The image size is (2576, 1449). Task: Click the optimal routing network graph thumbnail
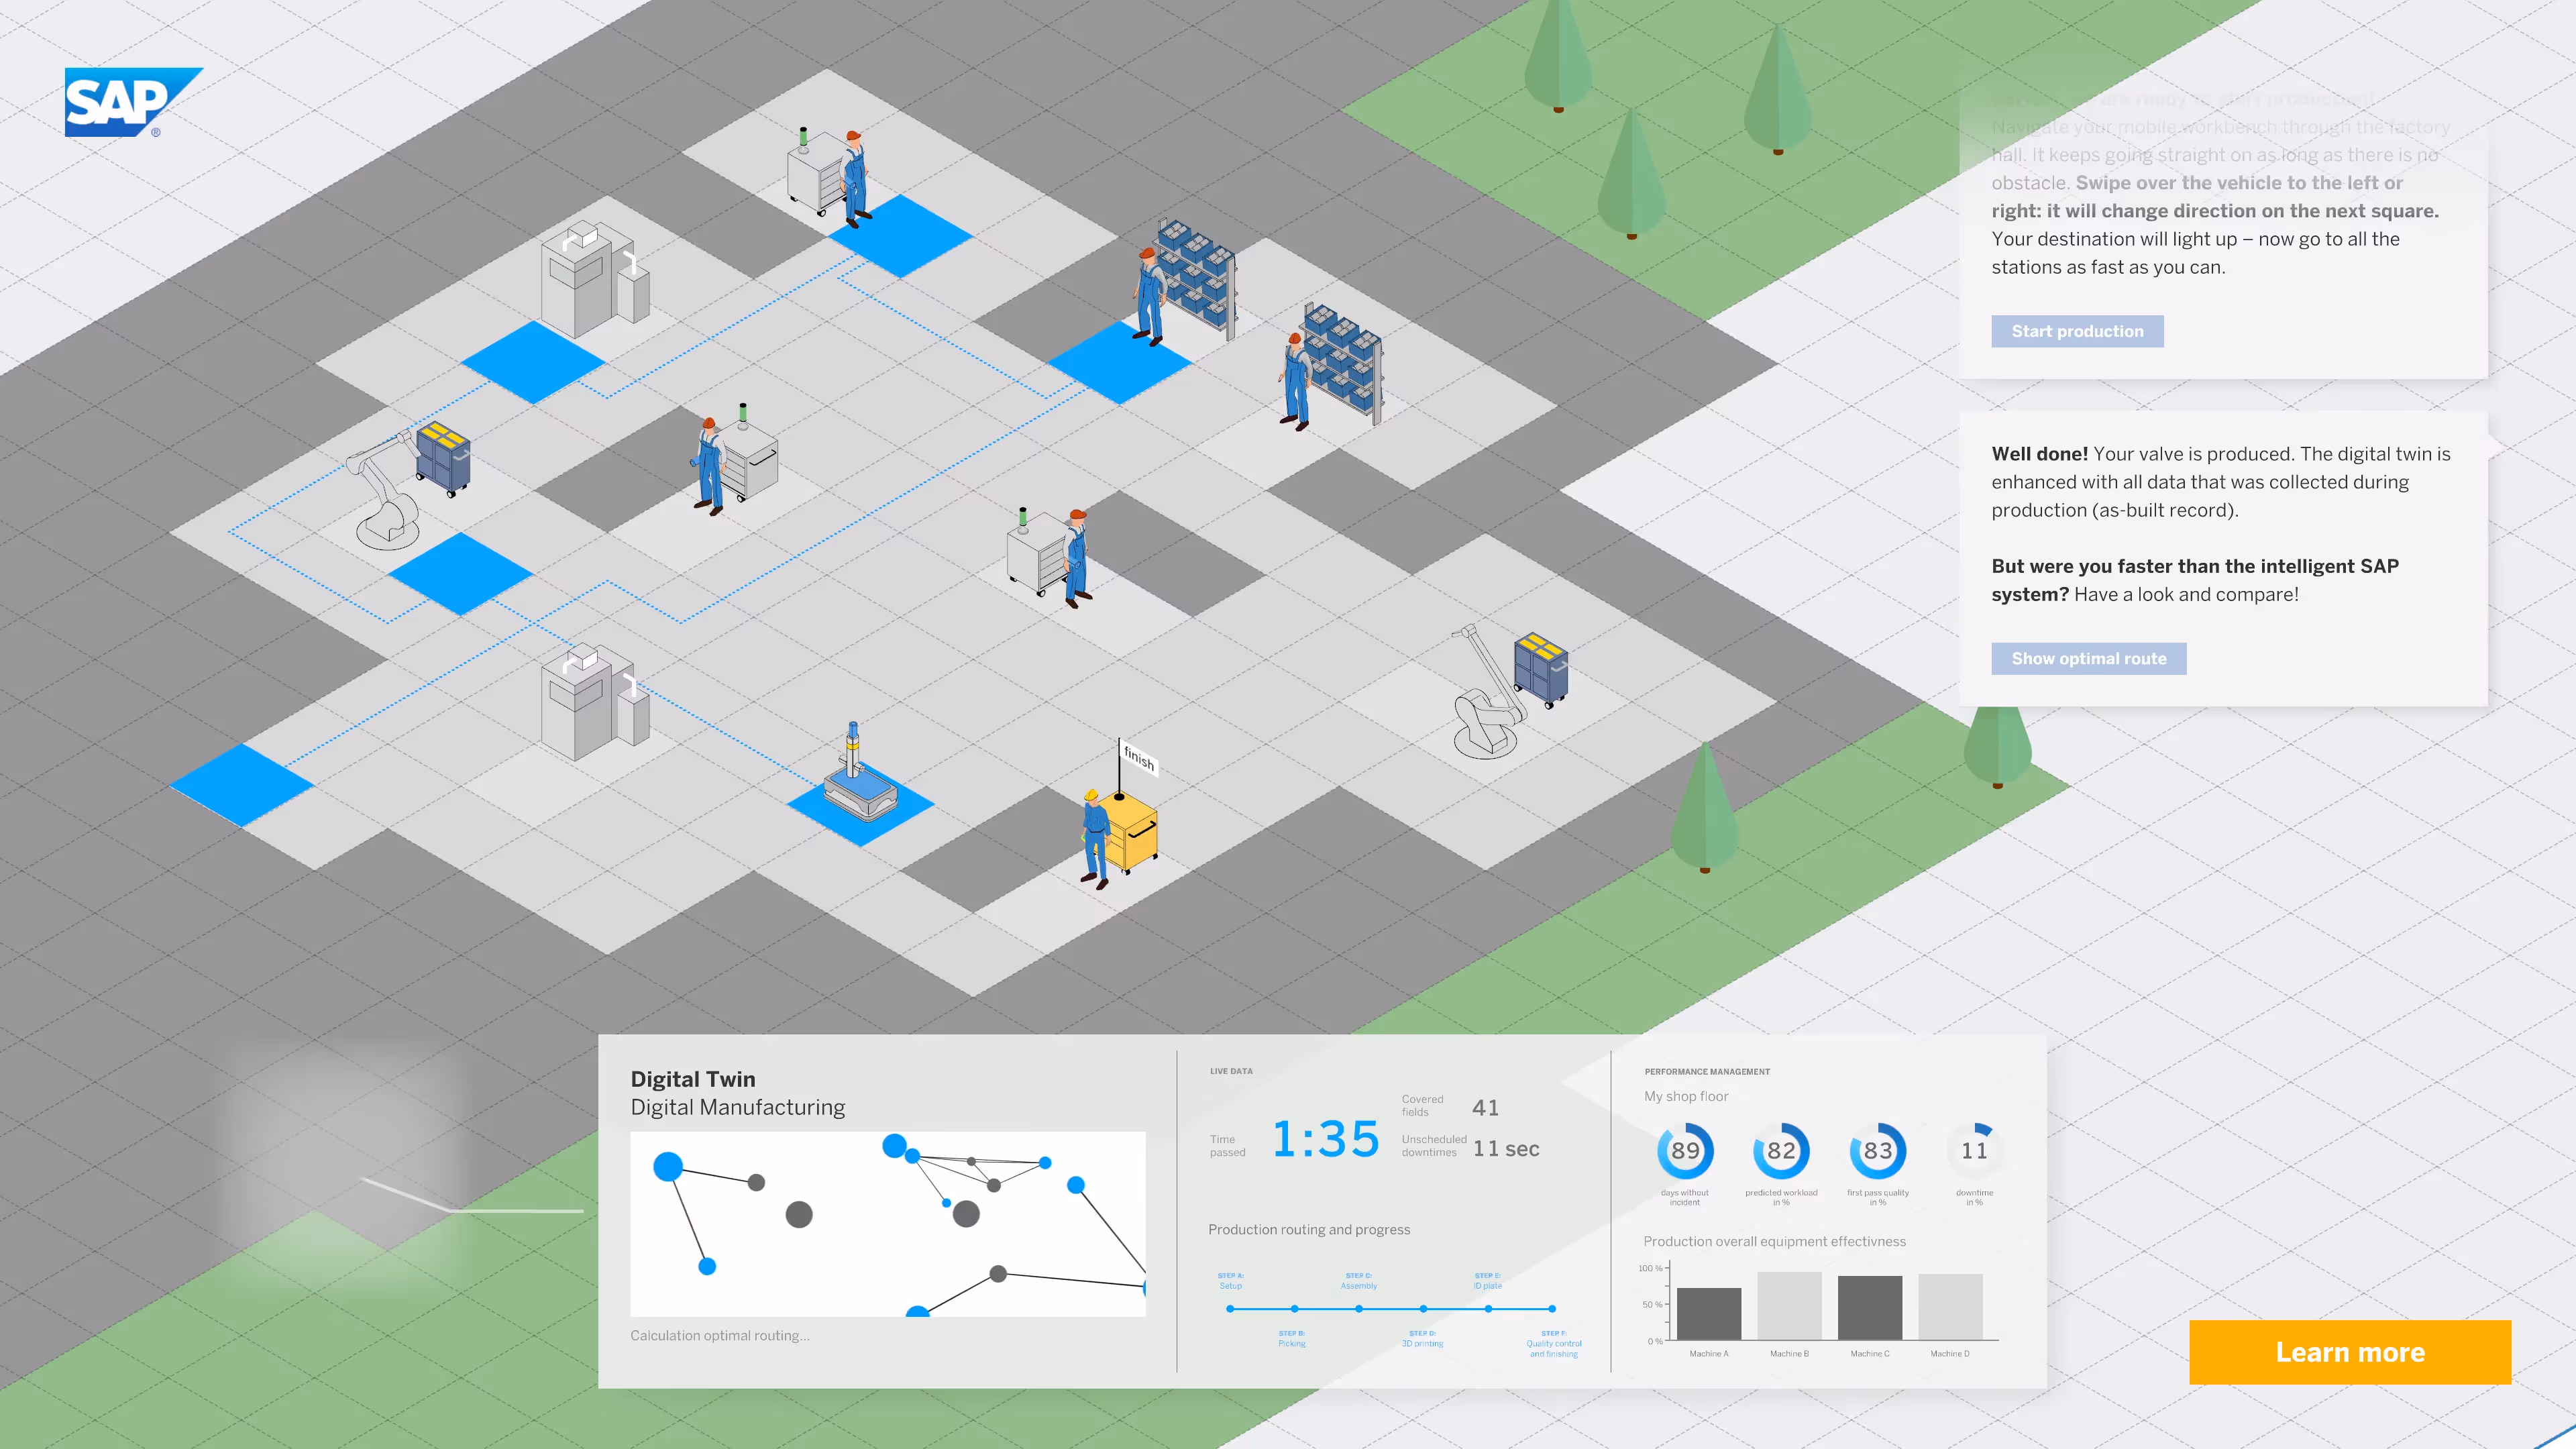point(887,1223)
